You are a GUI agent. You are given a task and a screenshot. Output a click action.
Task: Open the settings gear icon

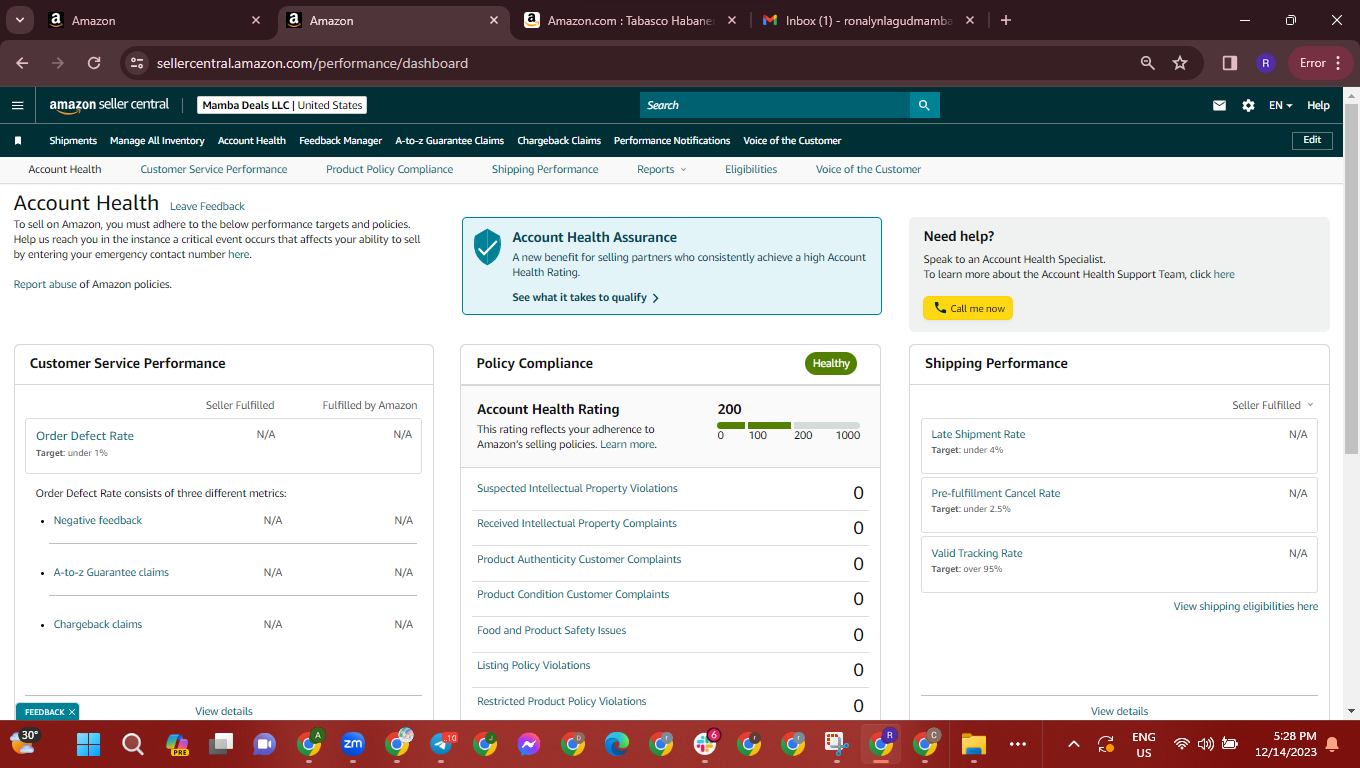point(1248,105)
